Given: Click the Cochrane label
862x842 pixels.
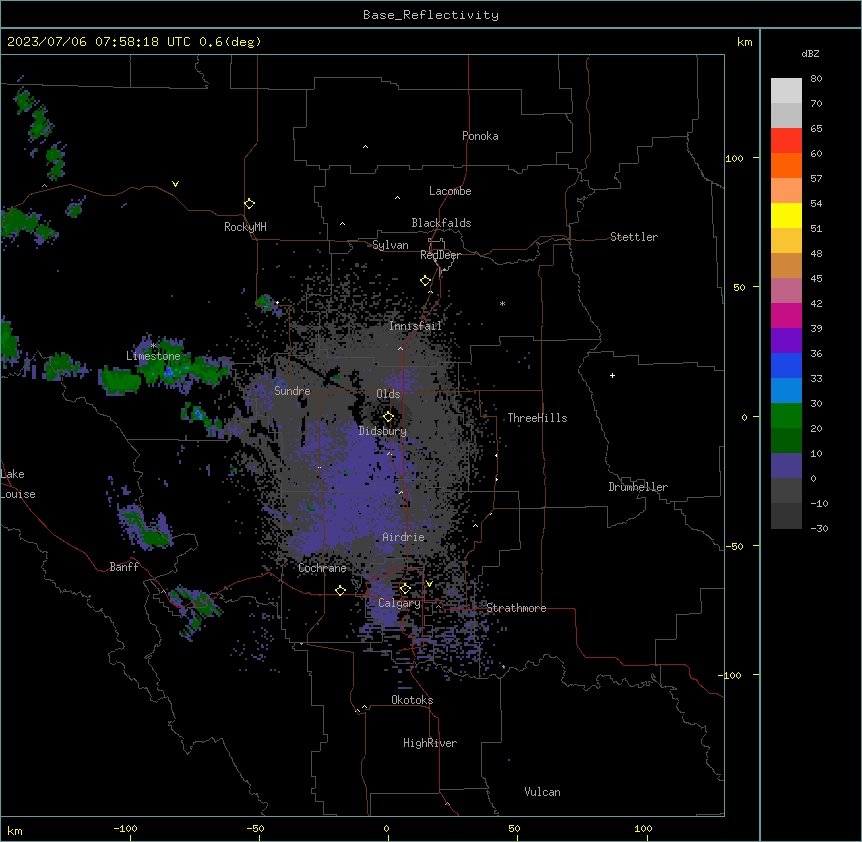Looking at the screenshot, I should pyautogui.click(x=322, y=568).
